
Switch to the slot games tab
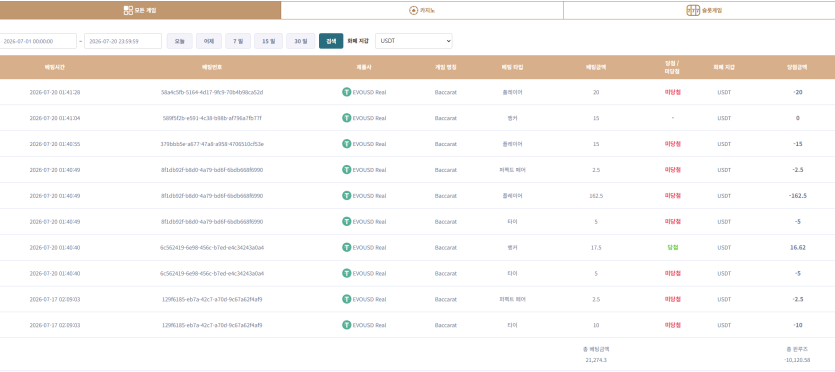point(699,11)
